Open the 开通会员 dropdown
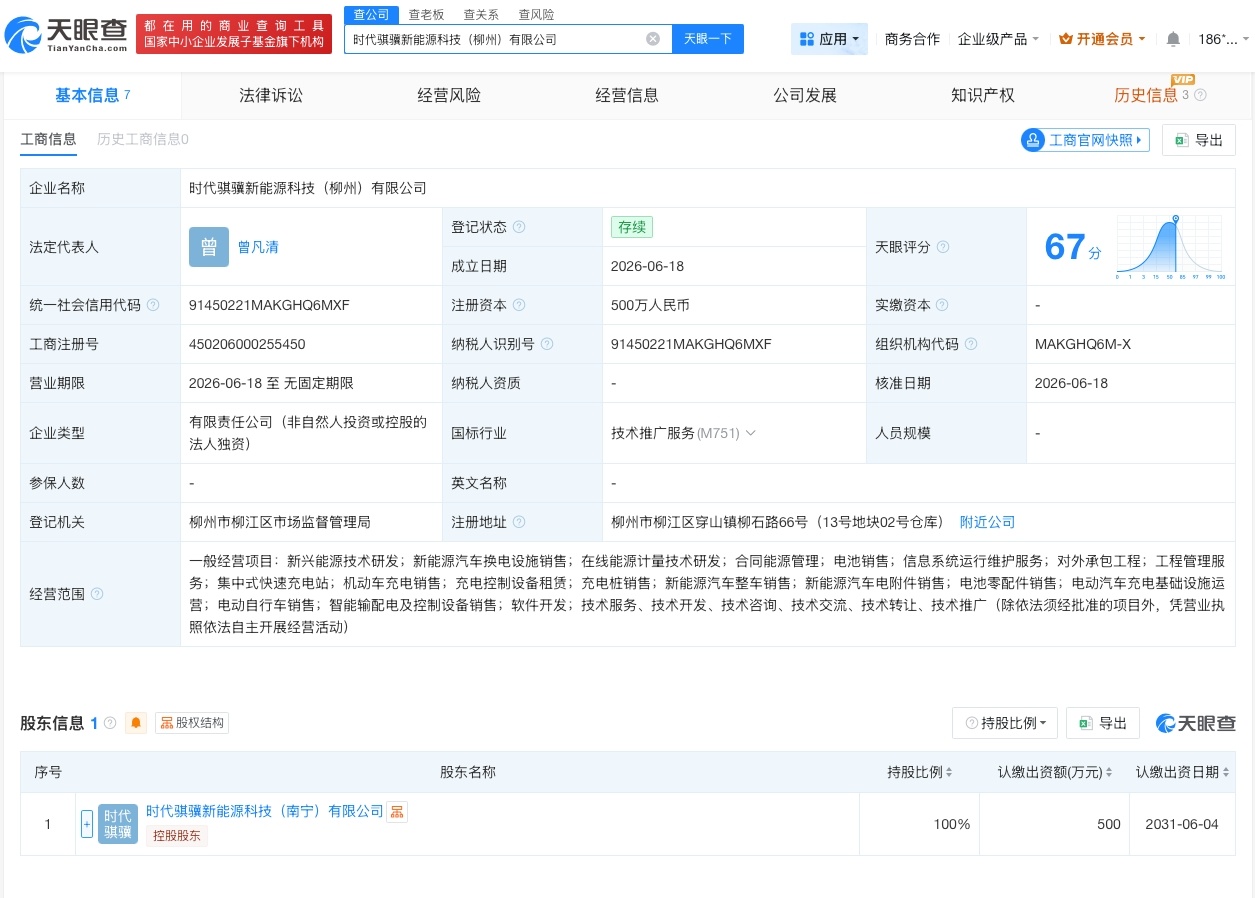1255x898 pixels. (1102, 39)
